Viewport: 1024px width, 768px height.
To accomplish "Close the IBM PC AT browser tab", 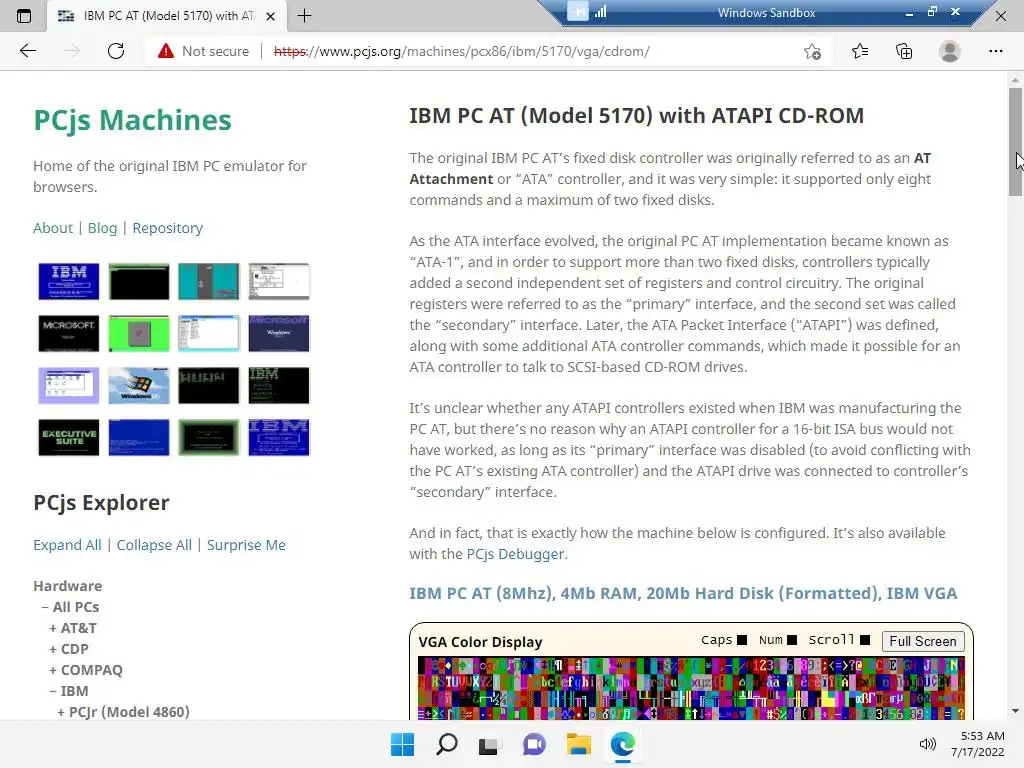I will [270, 16].
